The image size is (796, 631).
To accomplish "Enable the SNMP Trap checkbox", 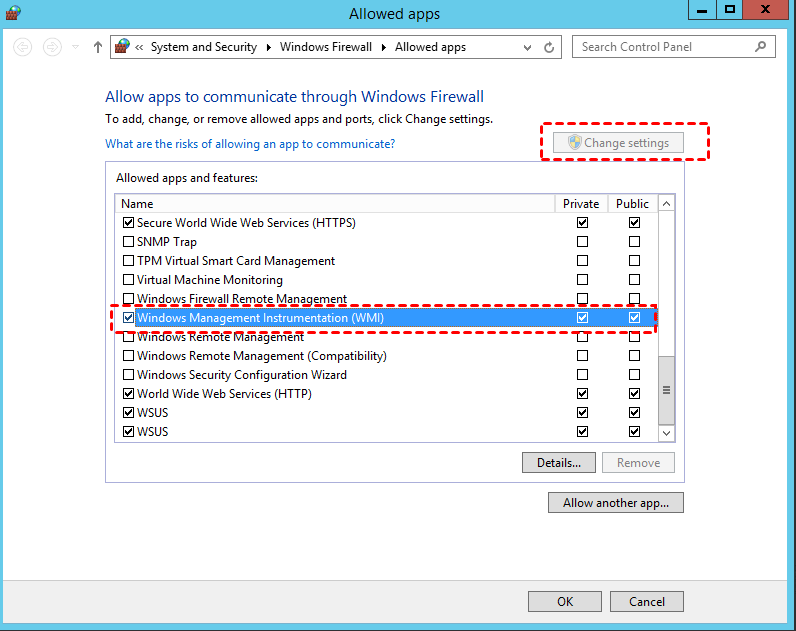I will point(128,241).
